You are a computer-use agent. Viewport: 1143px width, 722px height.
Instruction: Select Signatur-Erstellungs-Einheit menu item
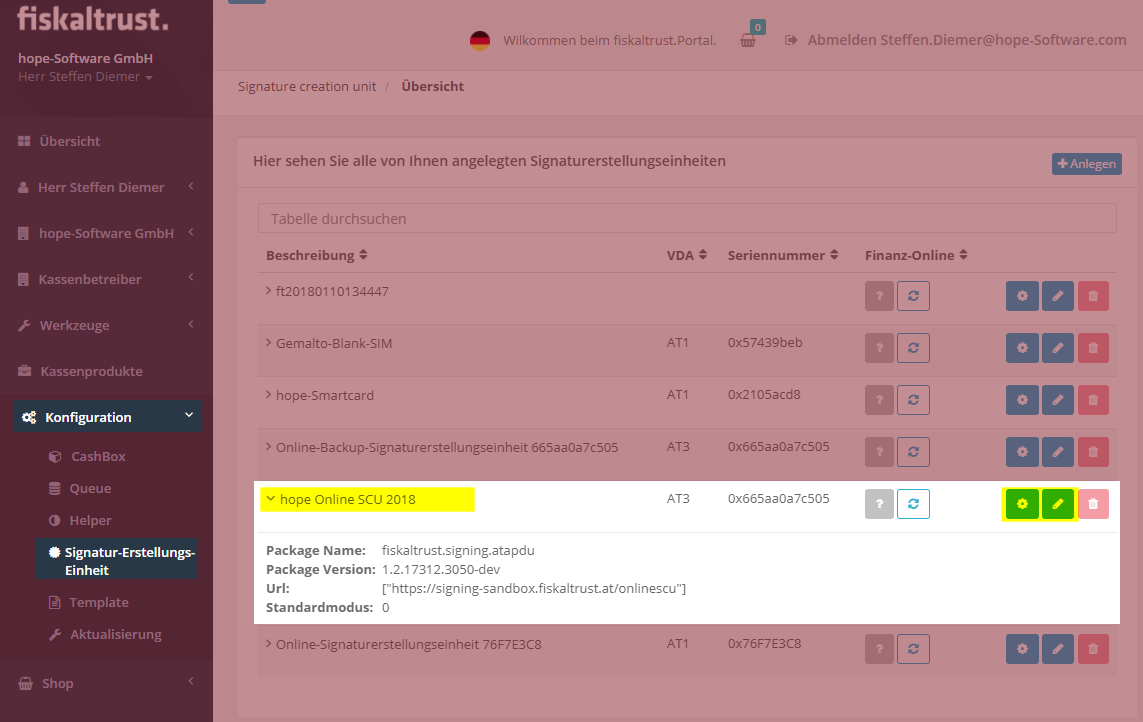pos(117,561)
